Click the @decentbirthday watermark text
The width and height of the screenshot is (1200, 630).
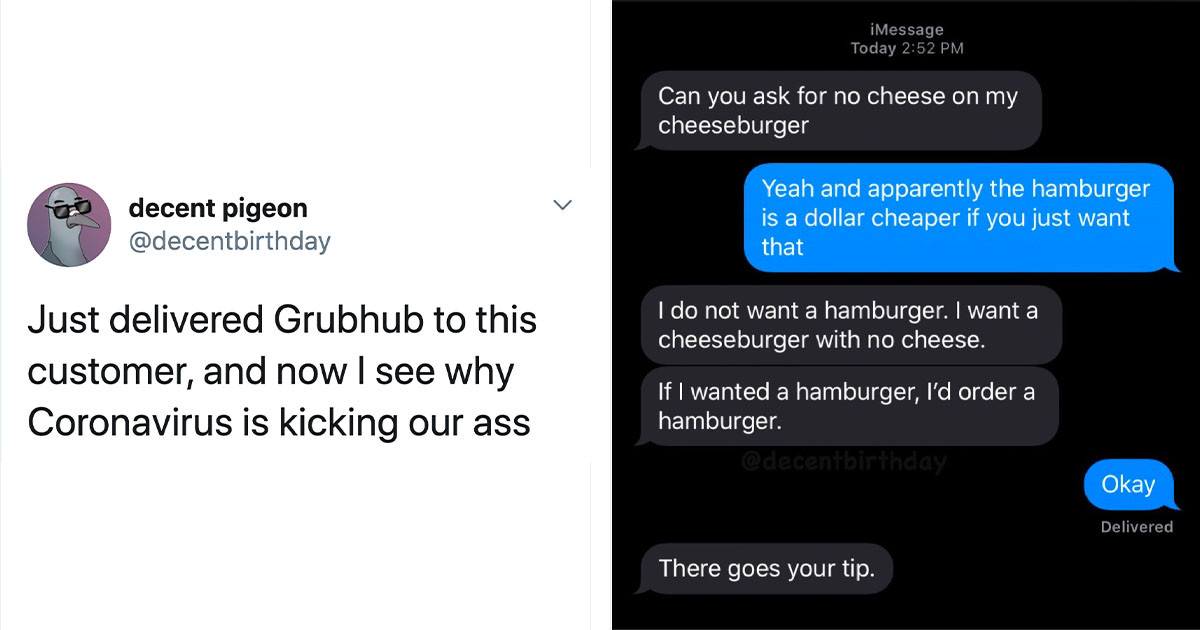pos(844,461)
